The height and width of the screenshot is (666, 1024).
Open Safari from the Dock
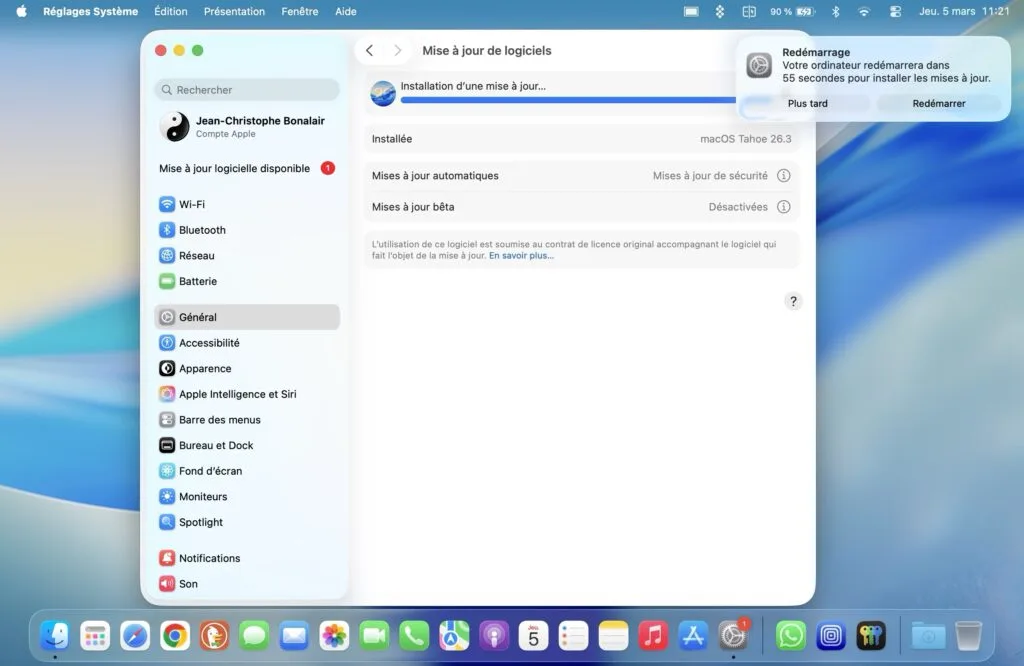135,635
